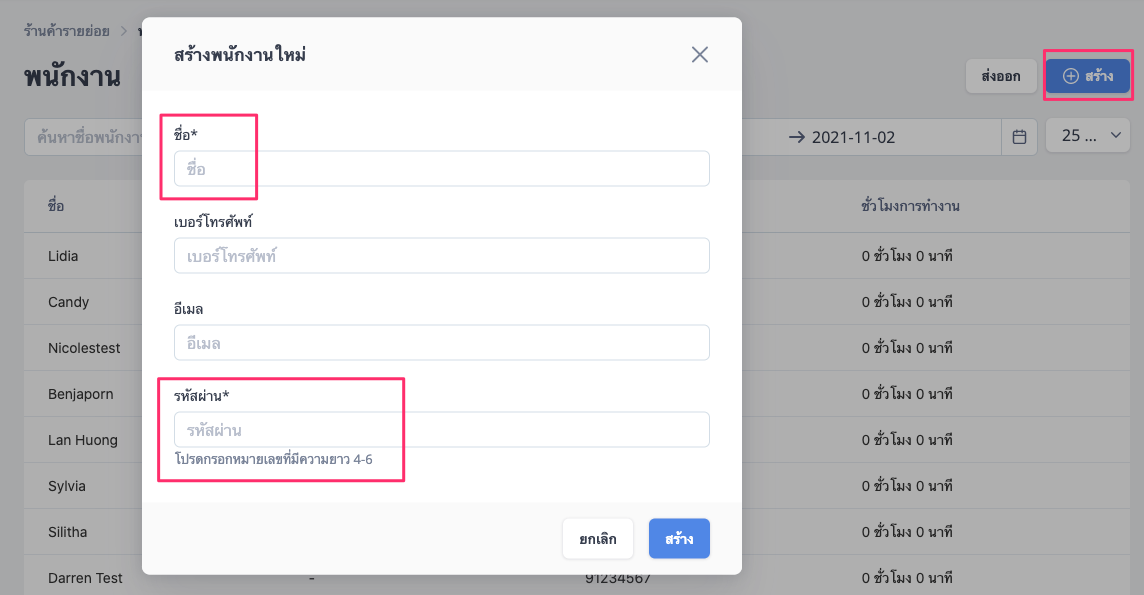The image size is (1144, 595).
Task: Expand the 25 per page dropdown
Action: point(1088,136)
